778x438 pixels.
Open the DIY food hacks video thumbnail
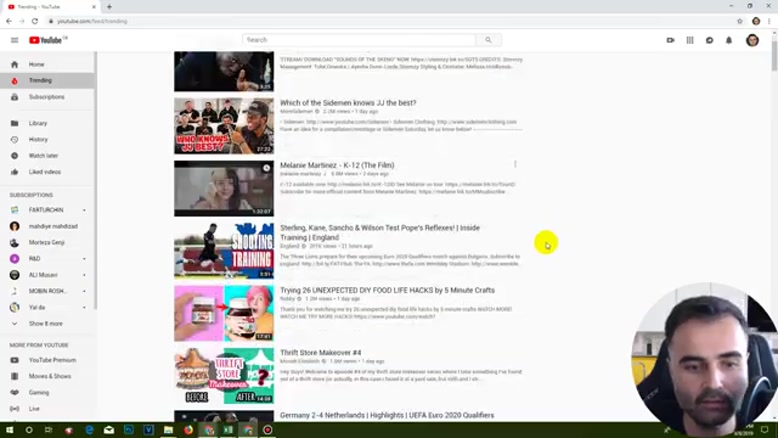(x=224, y=313)
